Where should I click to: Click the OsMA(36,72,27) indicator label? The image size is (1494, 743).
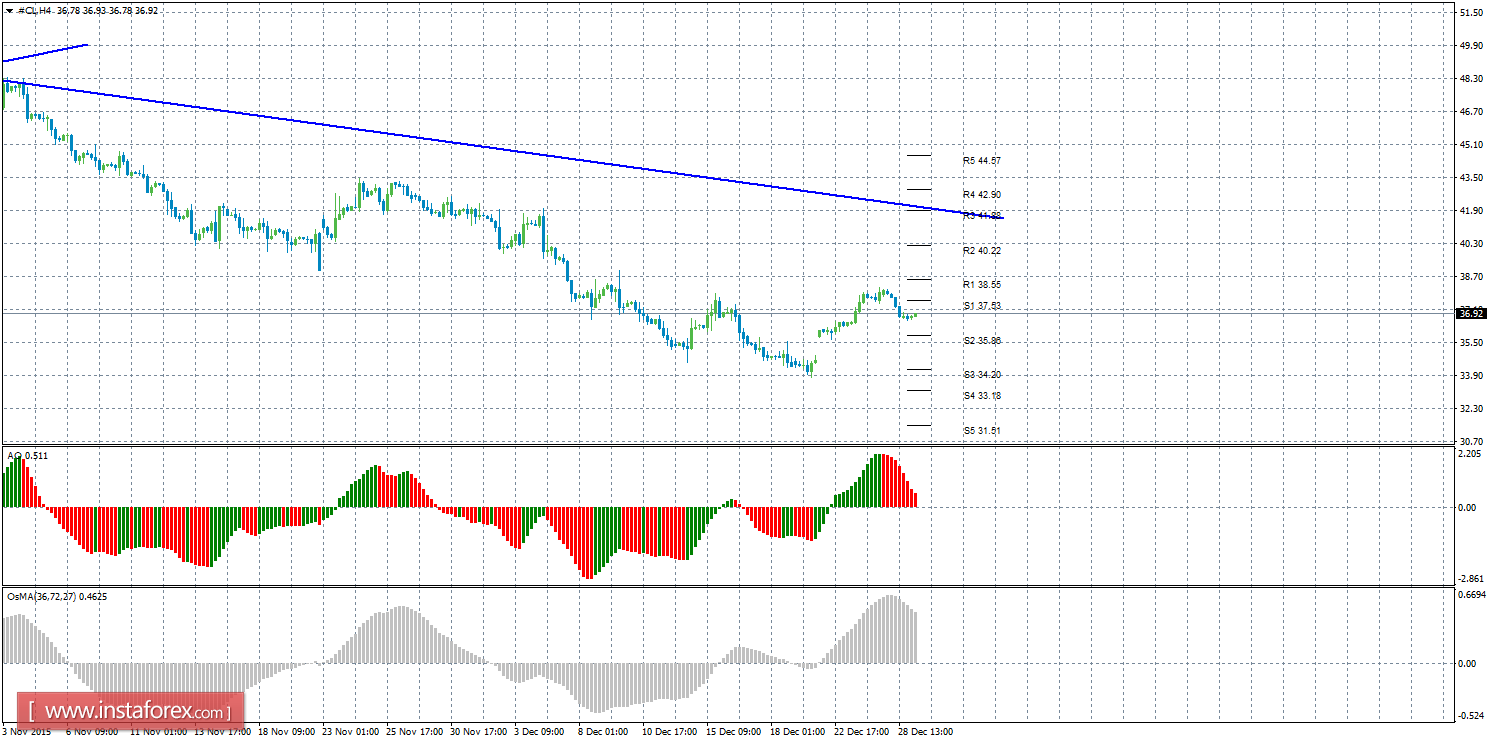58,596
